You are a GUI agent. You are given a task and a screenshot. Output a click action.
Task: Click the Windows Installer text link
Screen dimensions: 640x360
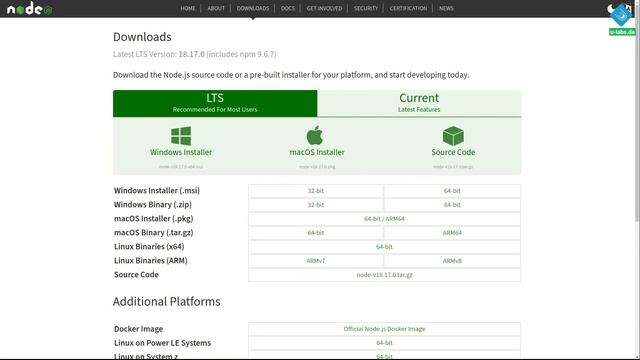(x=181, y=152)
